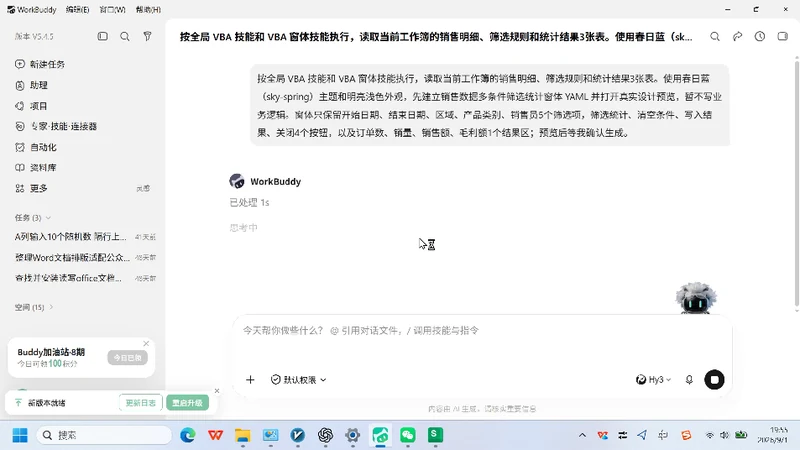Open the 窗口(W) menu
This screenshot has height=450, width=800.
tap(112, 10)
